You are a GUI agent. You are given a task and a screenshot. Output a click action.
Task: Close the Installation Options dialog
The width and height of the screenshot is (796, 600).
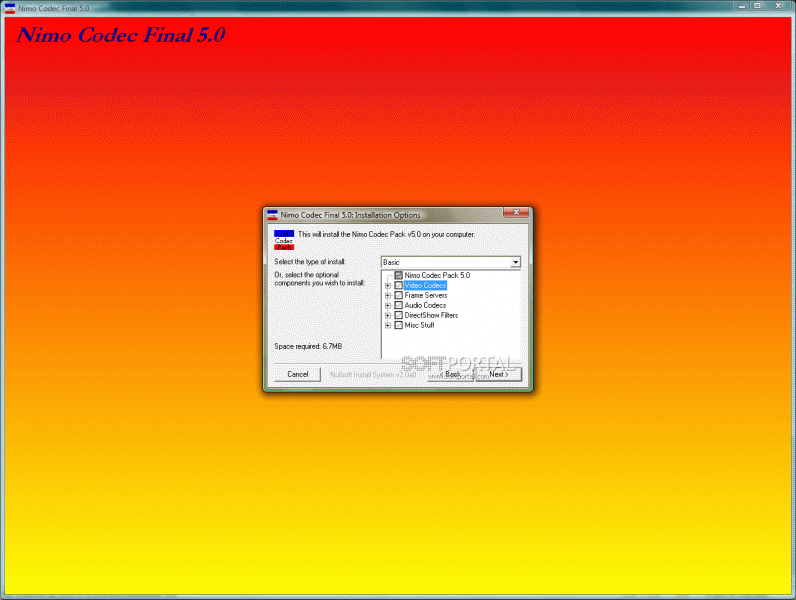(x=516, y=212)
